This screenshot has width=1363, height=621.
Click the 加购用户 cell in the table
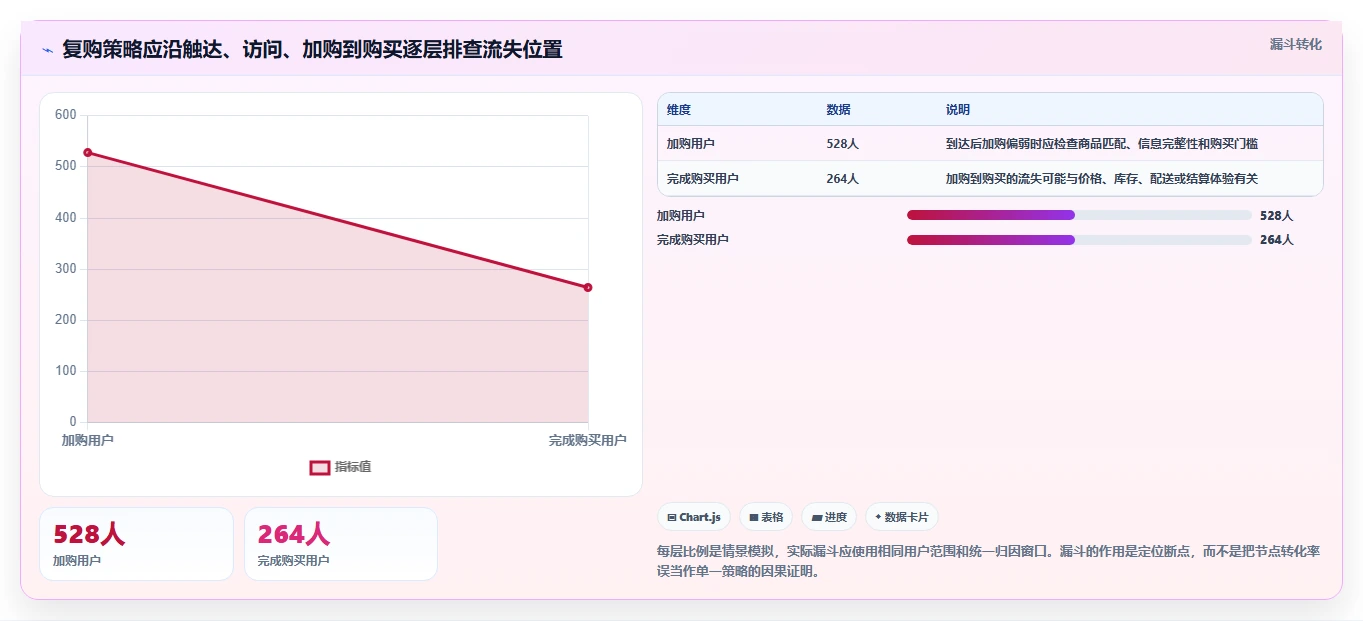click(x=691, y=144)
